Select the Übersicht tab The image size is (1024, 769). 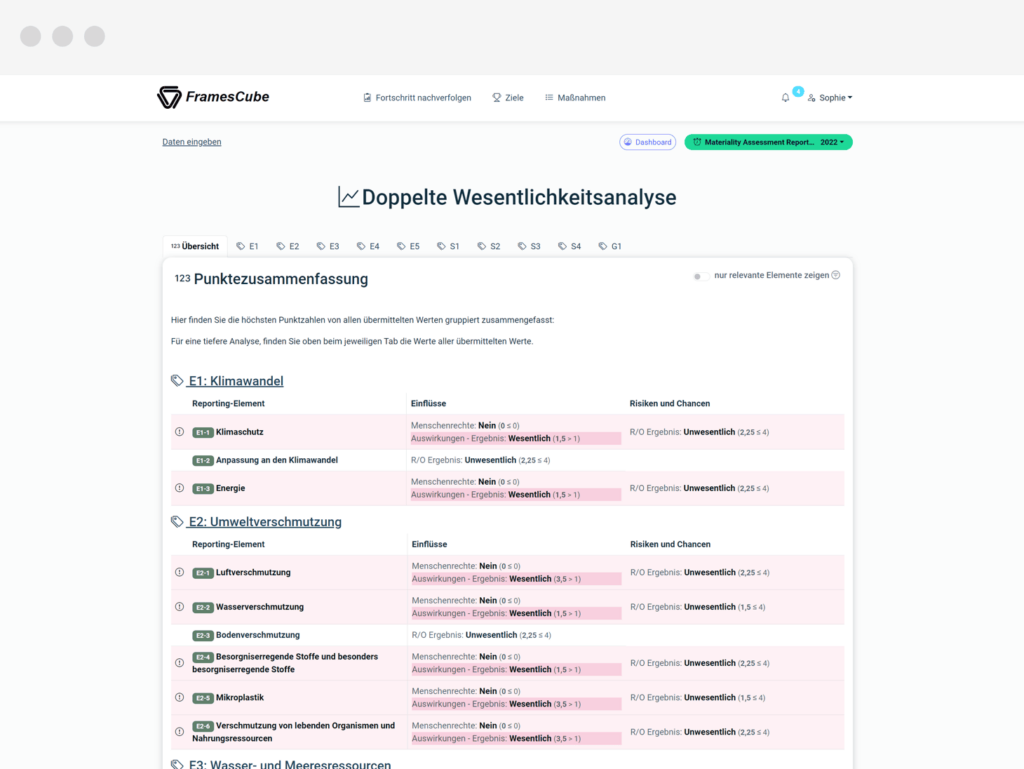click(x=195, y=246)
